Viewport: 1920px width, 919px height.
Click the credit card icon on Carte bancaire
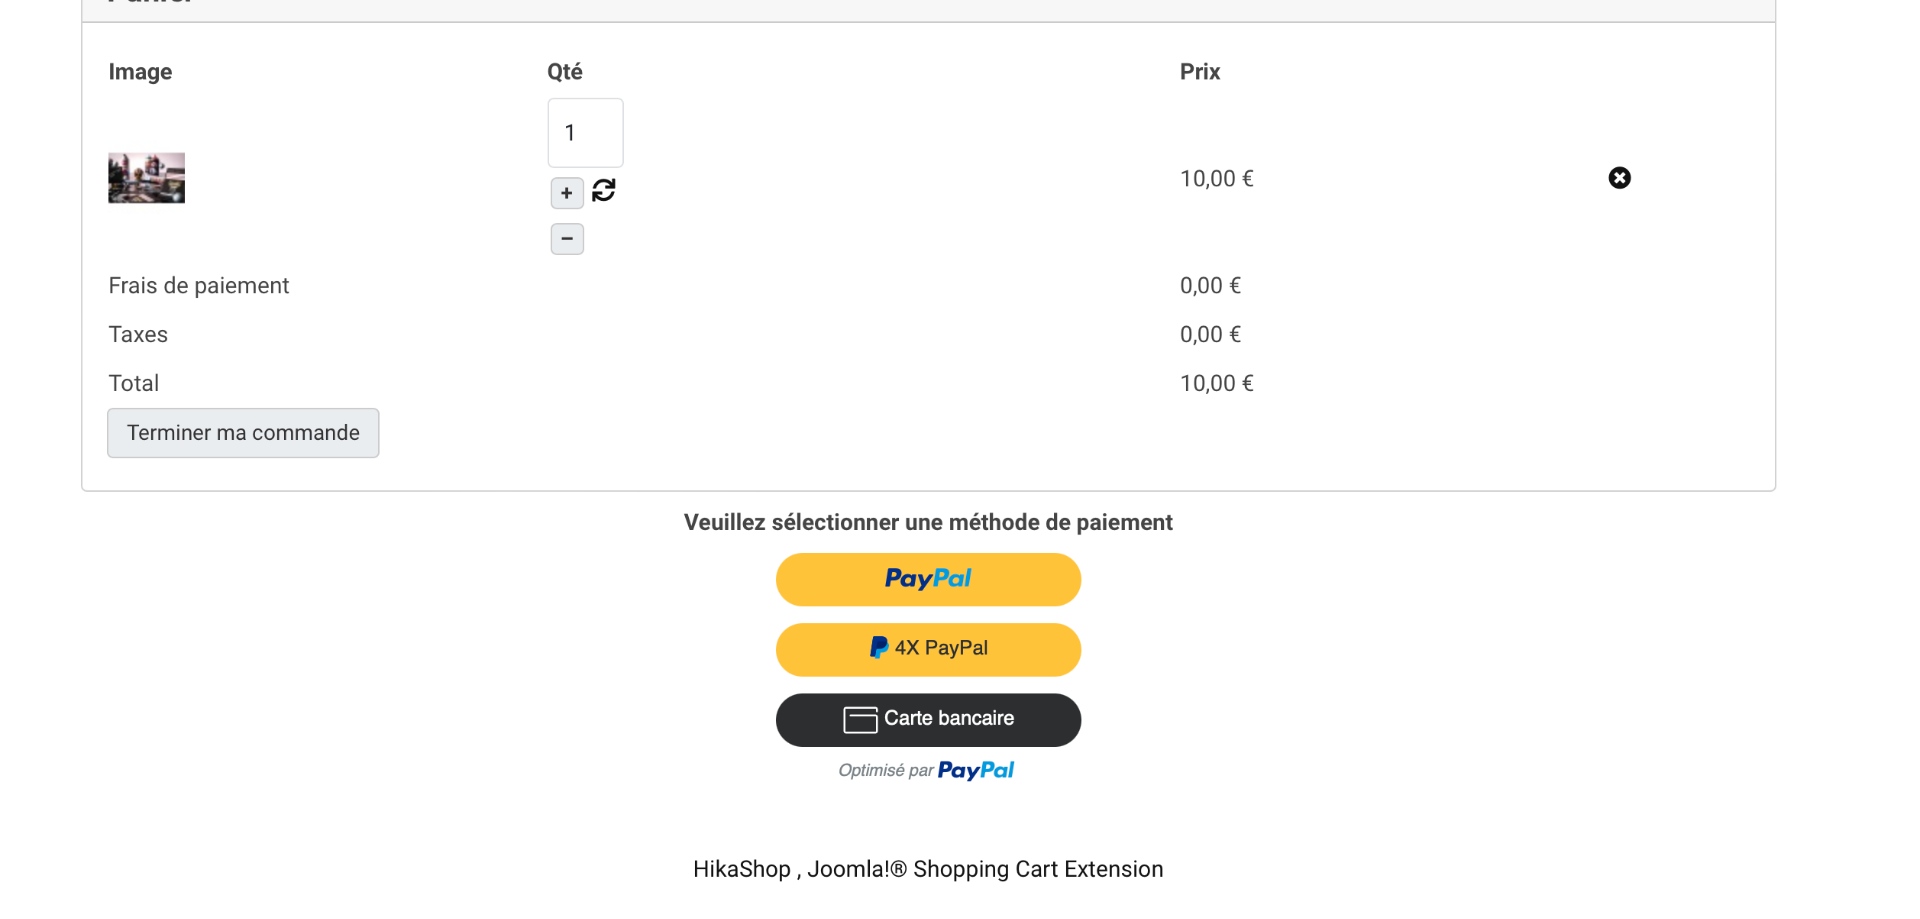click(860, 720)
